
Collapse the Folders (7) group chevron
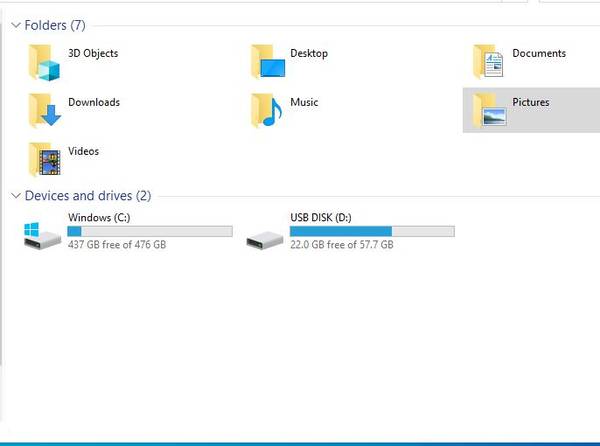point(16,26)
